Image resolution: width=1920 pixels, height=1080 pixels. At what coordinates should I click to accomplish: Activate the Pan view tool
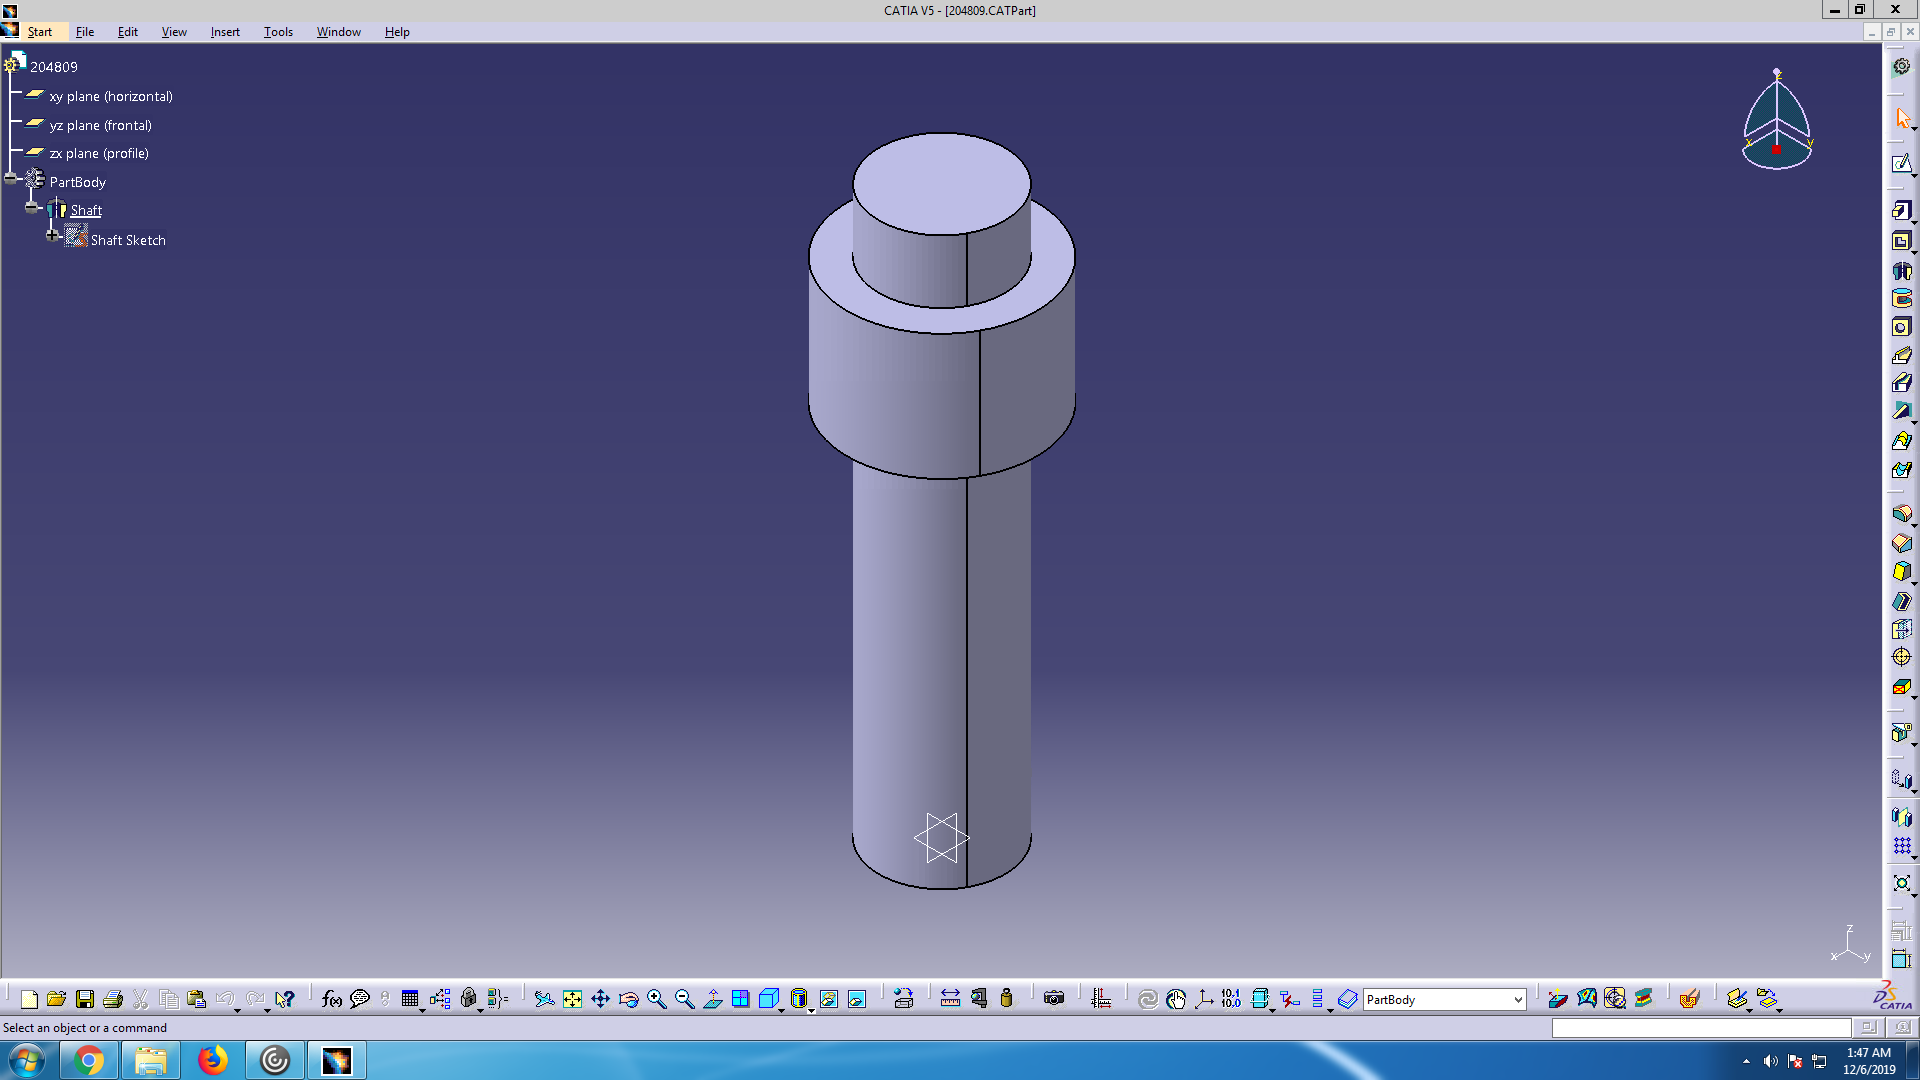pos(600,999)
